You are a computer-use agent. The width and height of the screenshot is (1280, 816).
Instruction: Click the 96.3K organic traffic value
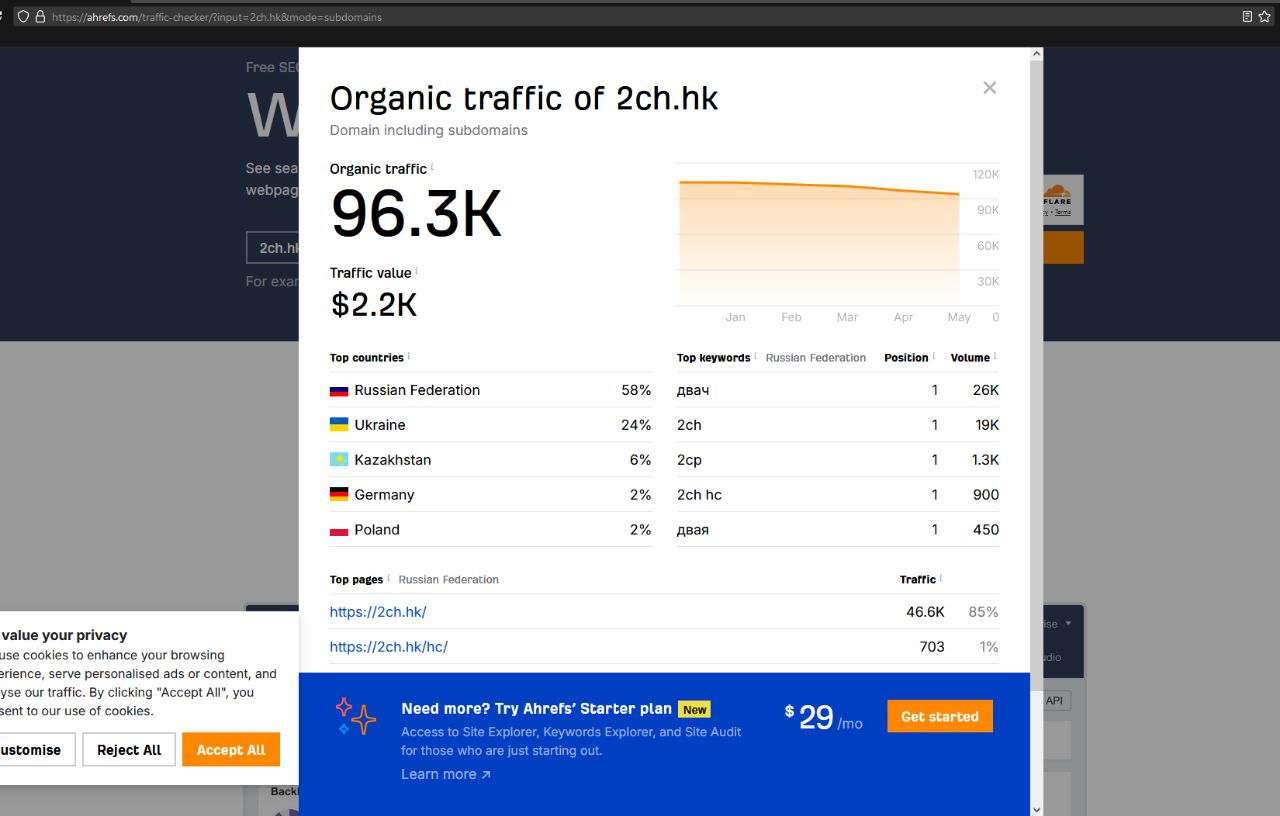[x=416, y=214]
